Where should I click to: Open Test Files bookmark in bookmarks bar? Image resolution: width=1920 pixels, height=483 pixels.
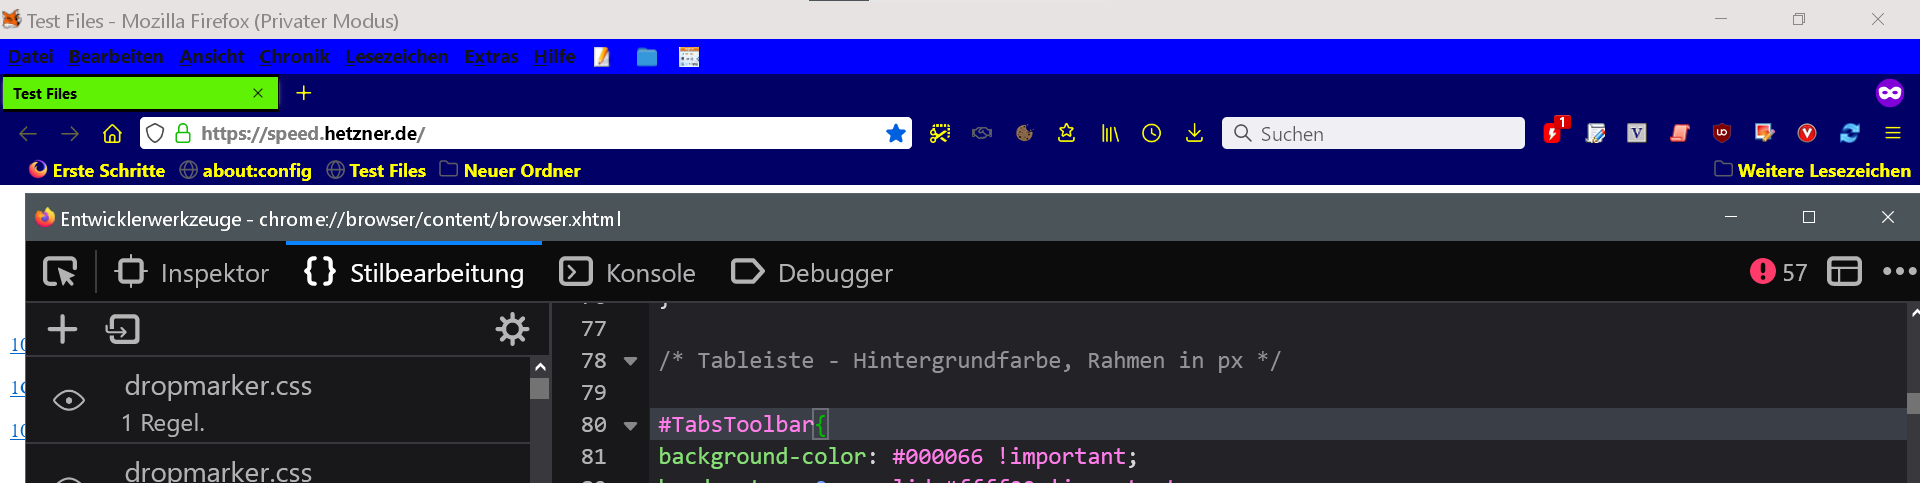pos(376,170)
